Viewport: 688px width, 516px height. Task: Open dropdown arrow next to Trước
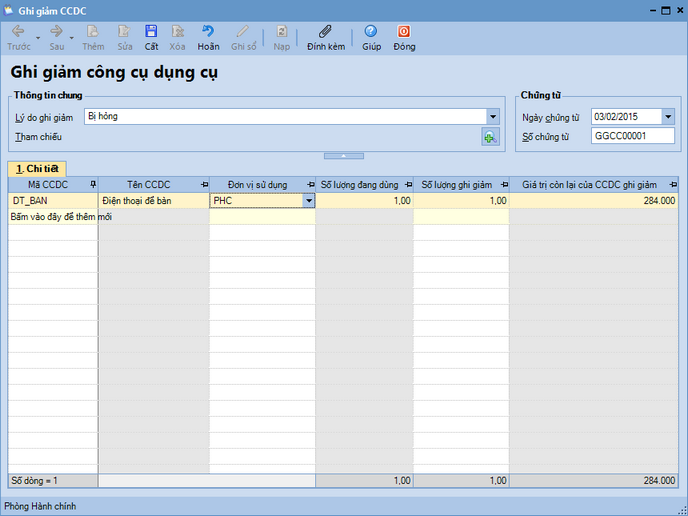point(38,38)
